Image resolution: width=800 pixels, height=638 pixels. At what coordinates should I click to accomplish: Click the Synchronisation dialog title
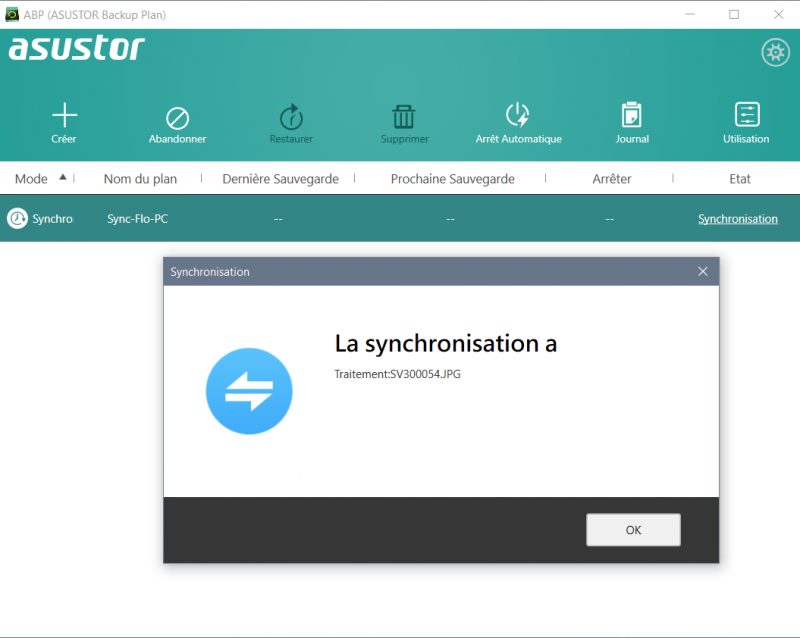coord(210,272)
